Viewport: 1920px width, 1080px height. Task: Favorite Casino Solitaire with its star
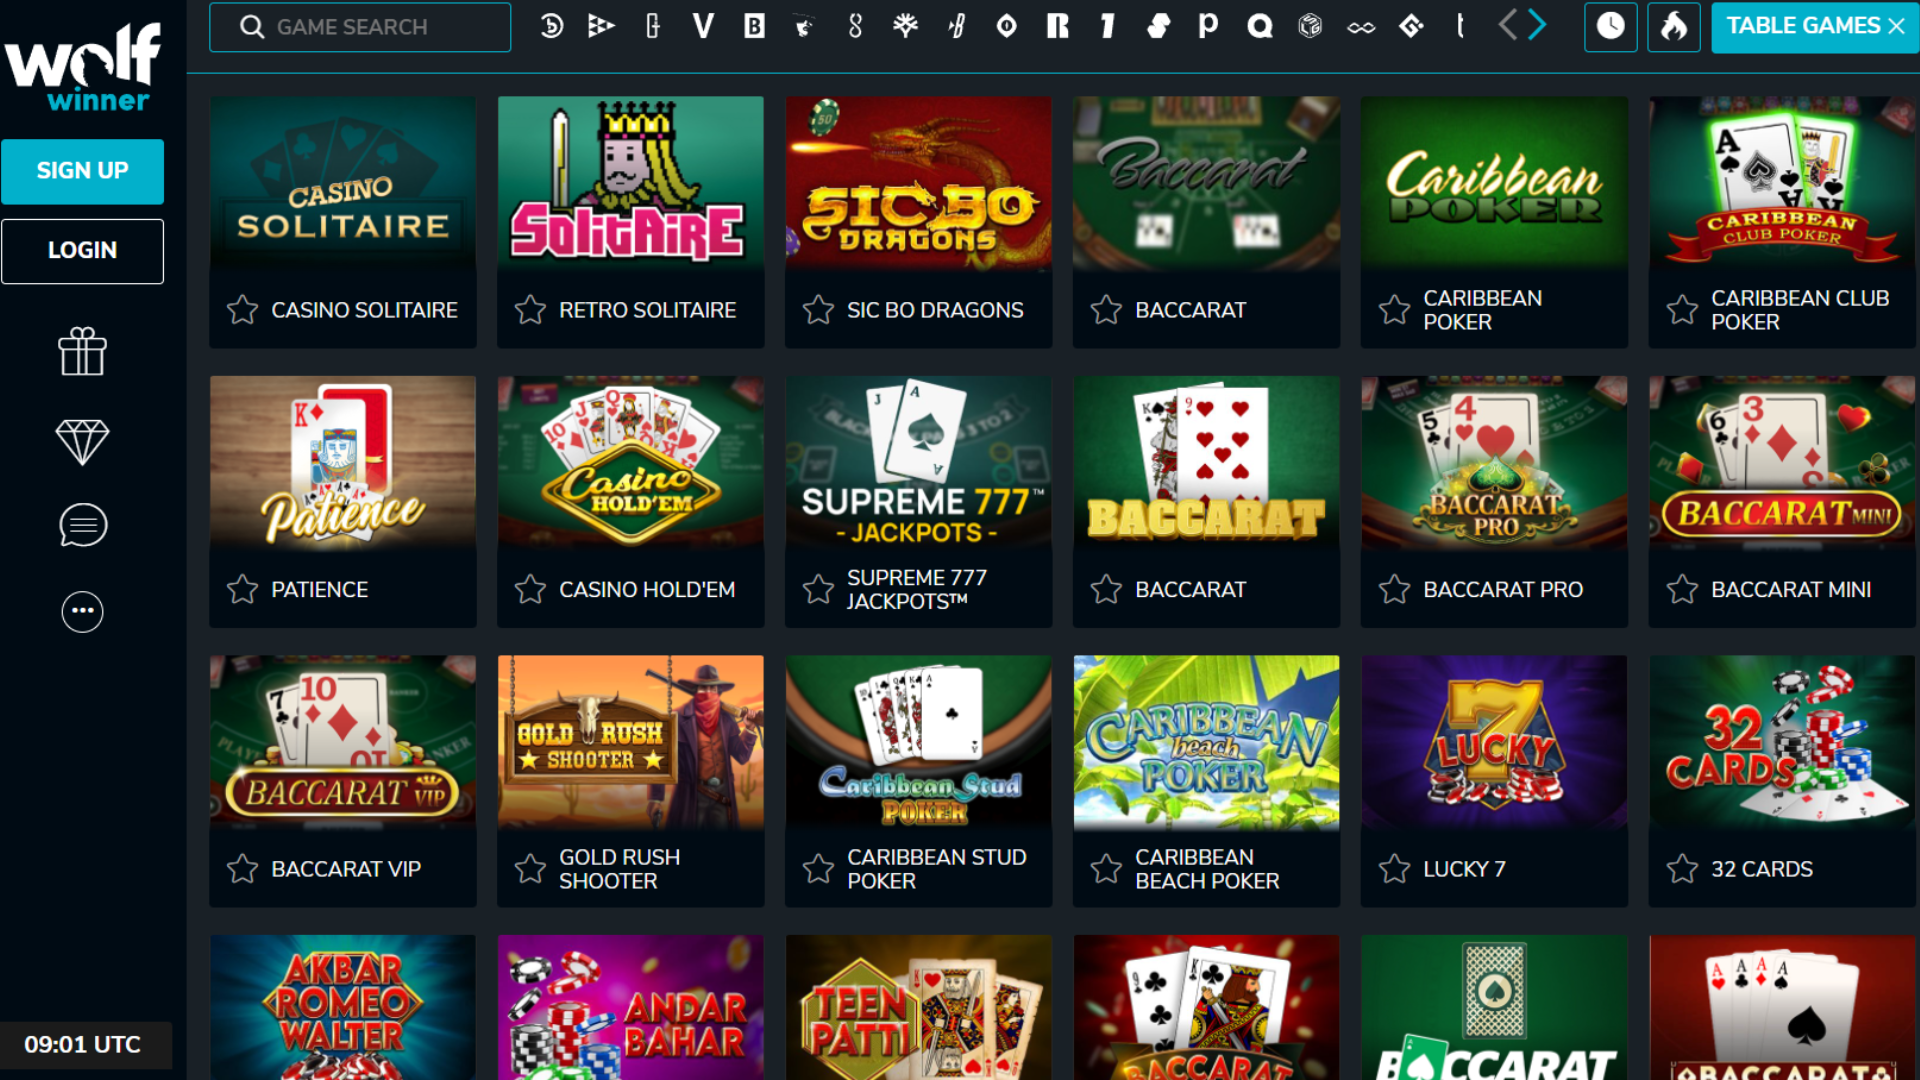[x=242, y=310]
